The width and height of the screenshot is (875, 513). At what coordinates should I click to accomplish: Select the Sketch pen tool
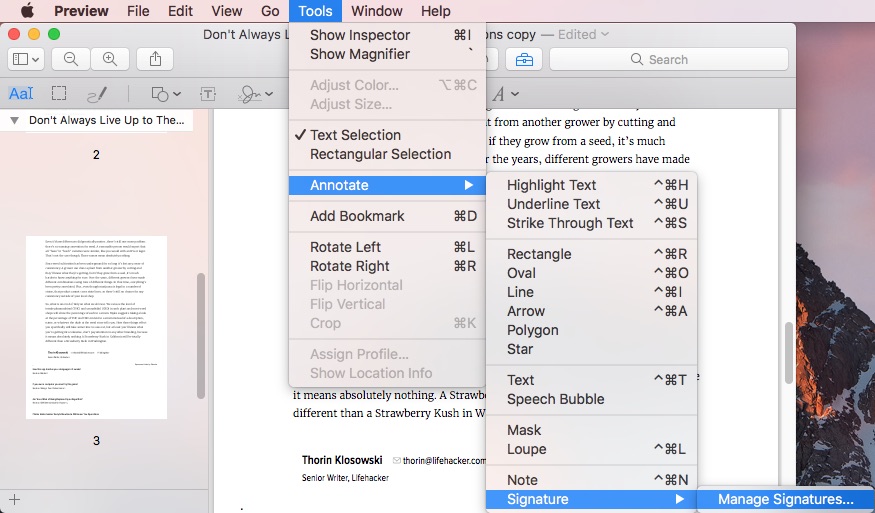pyautogui.click(x=97, y=94)
